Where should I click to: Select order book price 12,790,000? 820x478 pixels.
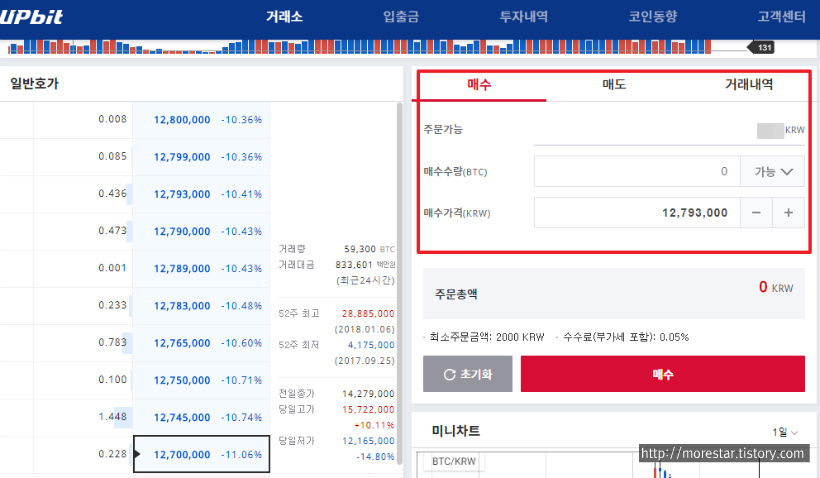(x=182, y=231)
